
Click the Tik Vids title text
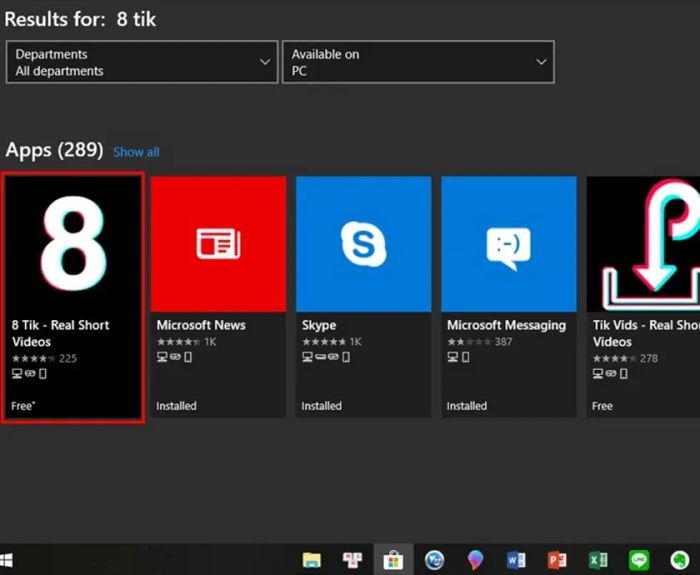646,333
